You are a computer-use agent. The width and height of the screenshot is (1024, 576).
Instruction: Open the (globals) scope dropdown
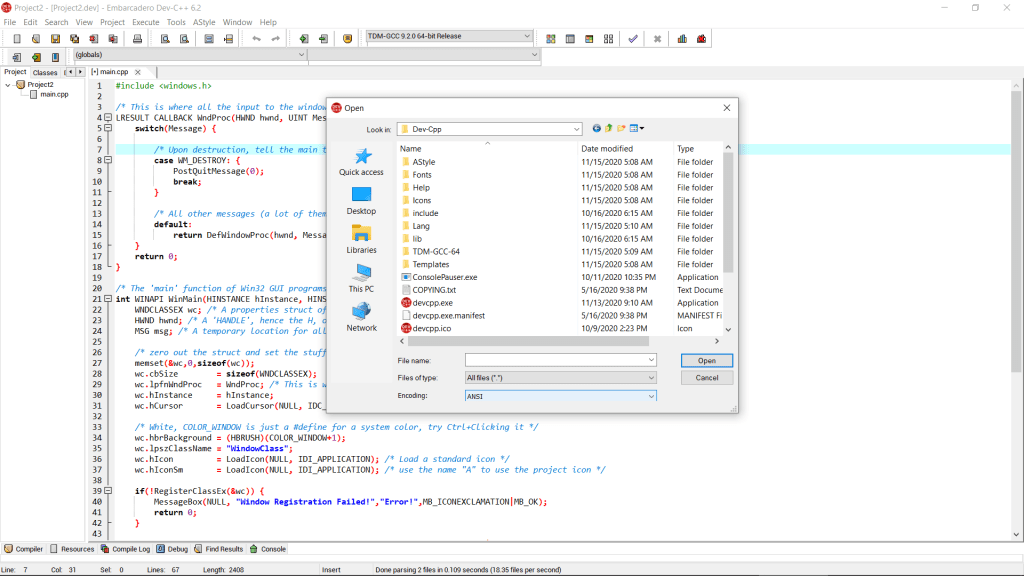[x=301, y=55]
